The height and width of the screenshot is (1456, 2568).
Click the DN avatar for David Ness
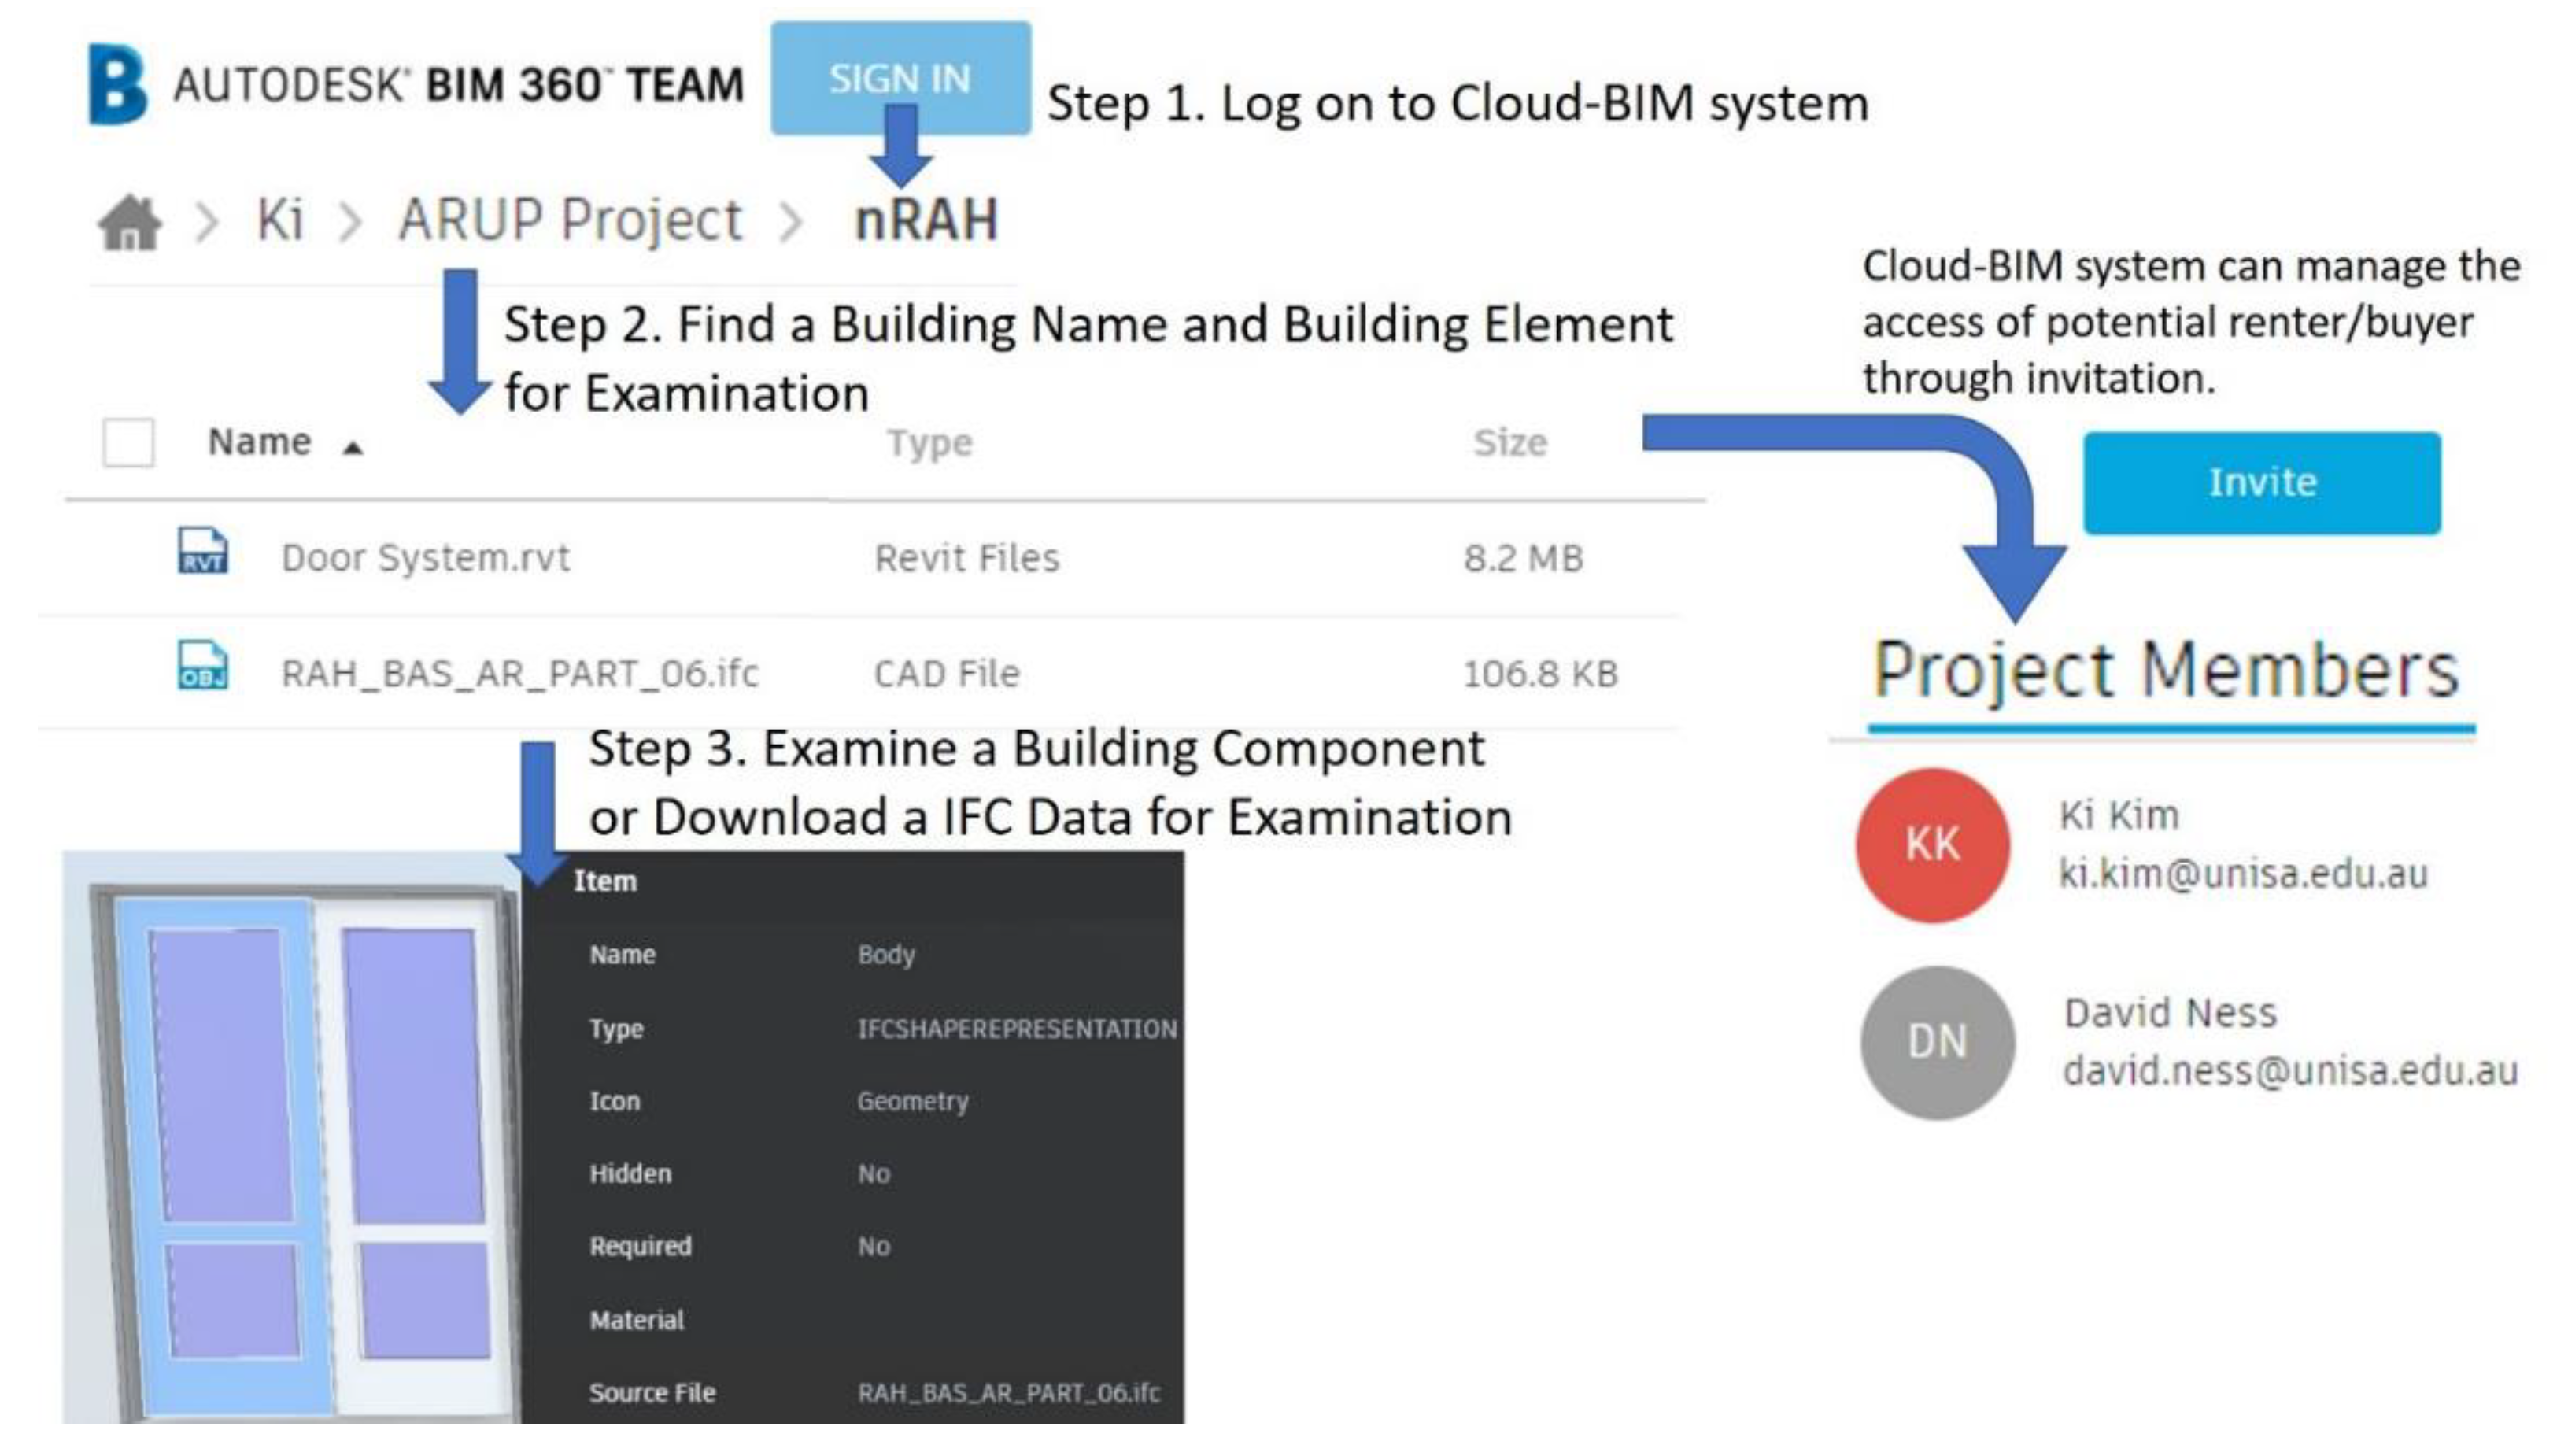pos(1937,1042)
